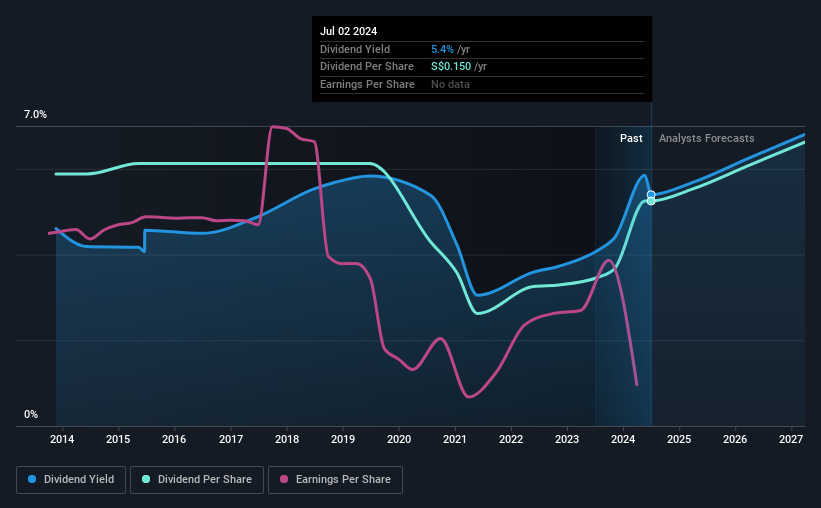
Task: Click the Past section label
Action: [631, 138]
